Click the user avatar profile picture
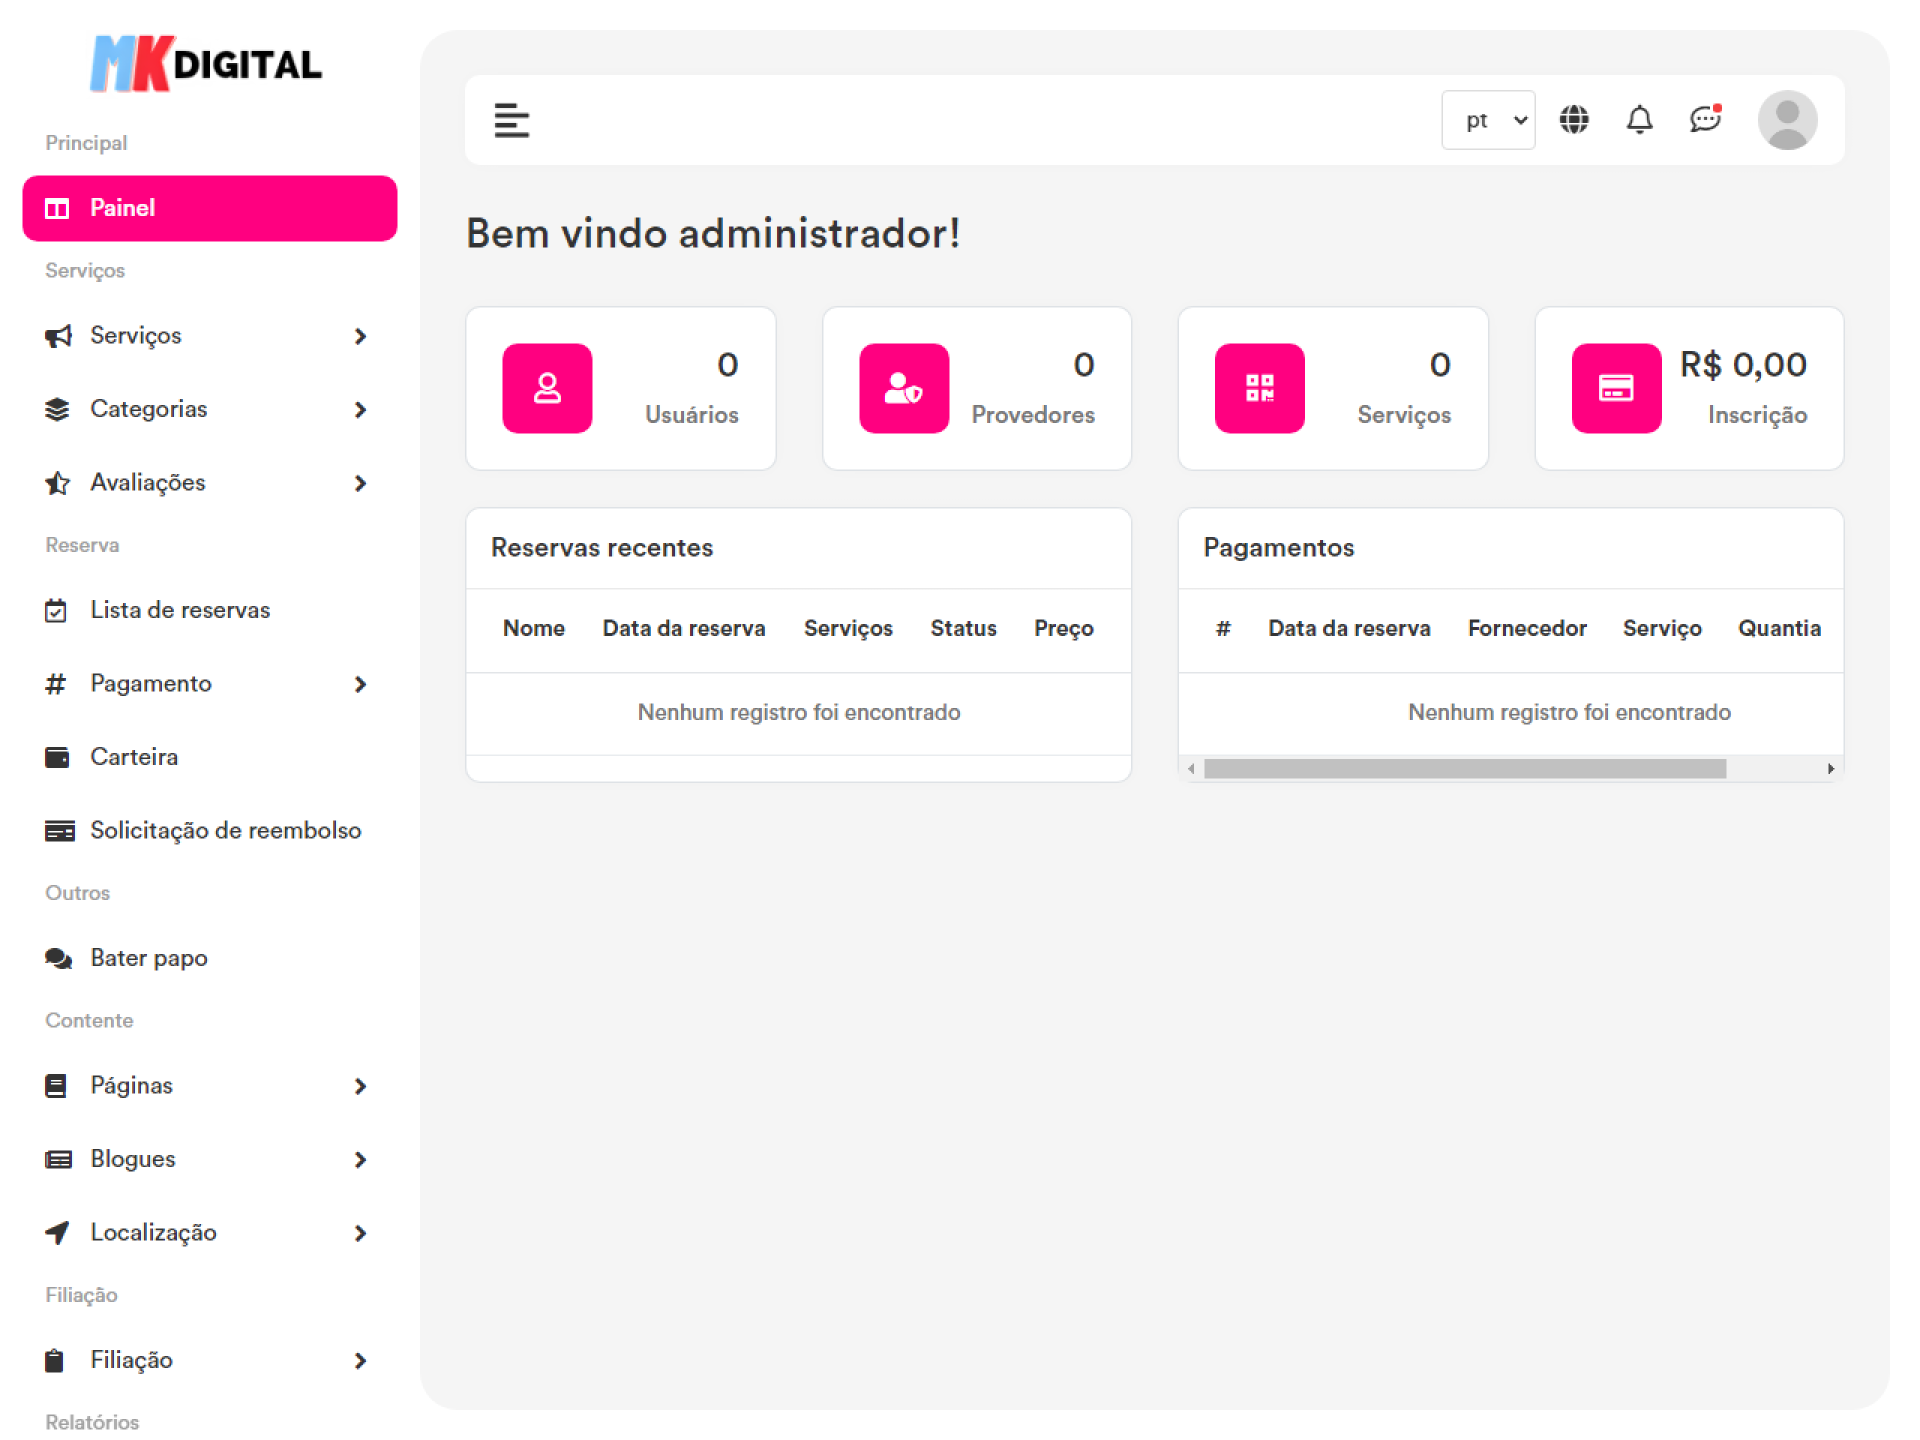The height and width of the screenshot is (1440, 1920). tap(1787, 120)
